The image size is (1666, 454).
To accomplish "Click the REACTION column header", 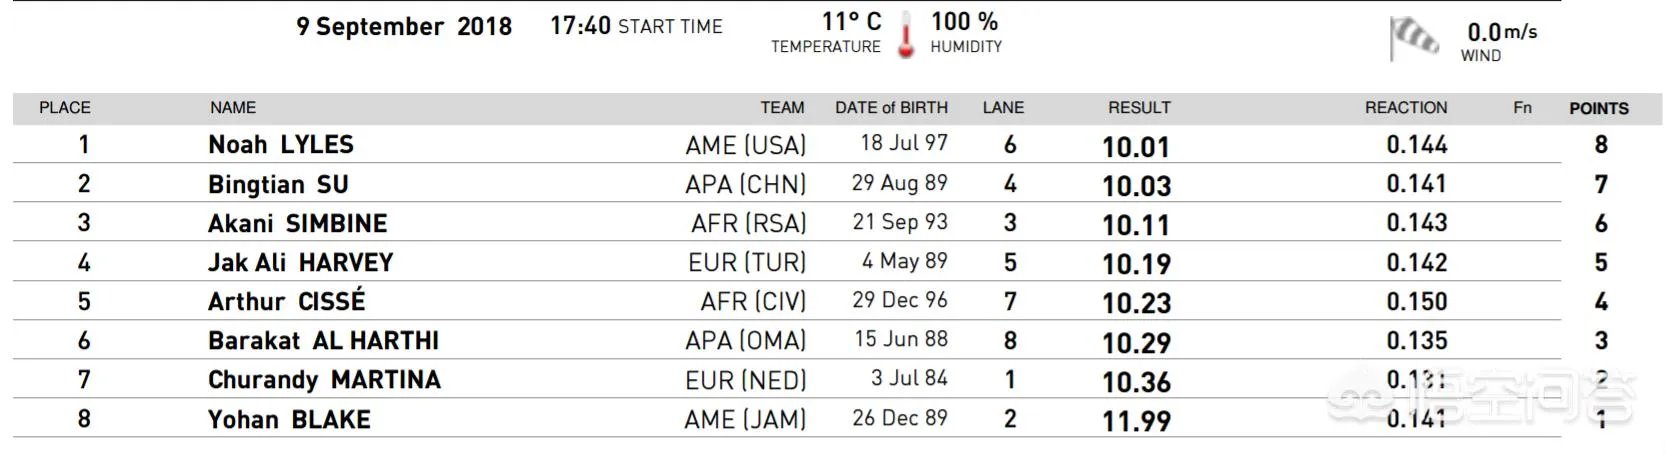I will click(x=1405, y=108).
